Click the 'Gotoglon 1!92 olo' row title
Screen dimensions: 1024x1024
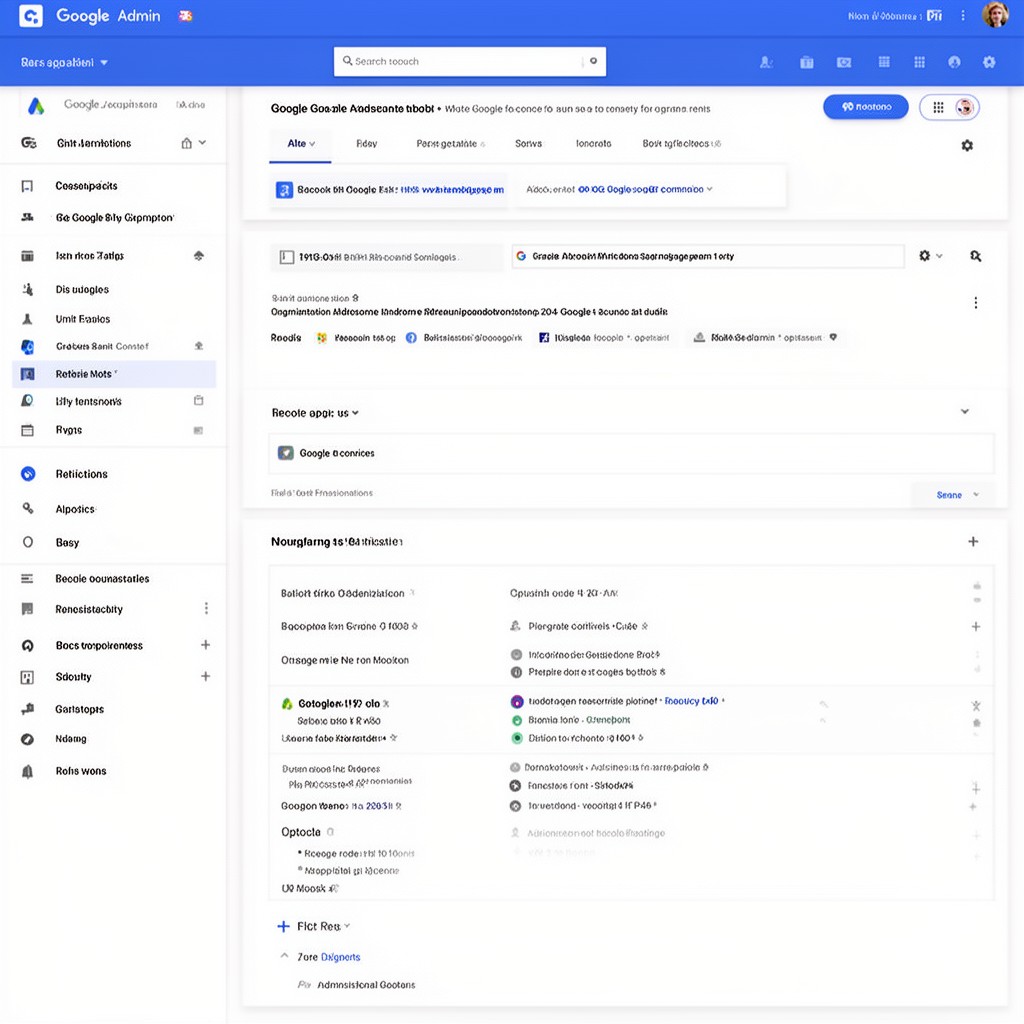click(339, 703)
